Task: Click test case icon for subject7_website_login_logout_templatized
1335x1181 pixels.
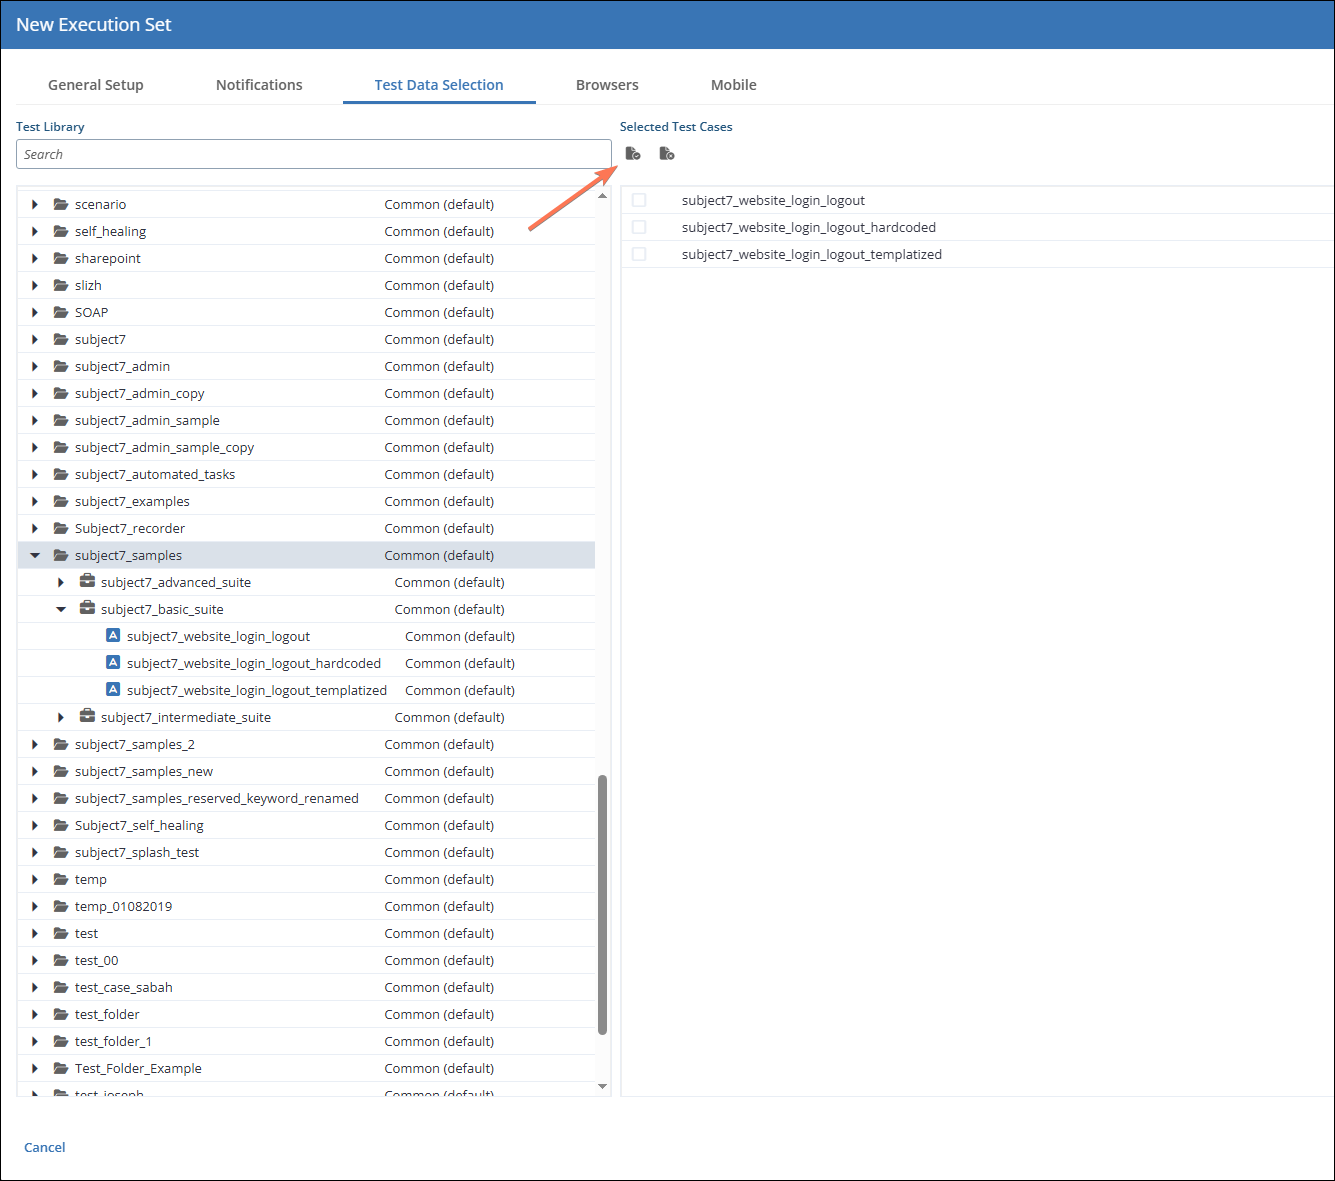Action: click(x=113, y=689)
